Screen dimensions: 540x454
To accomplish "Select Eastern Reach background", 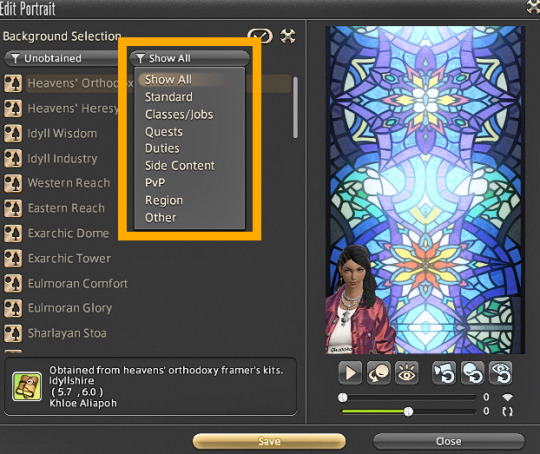I will (x=66, y=208).
